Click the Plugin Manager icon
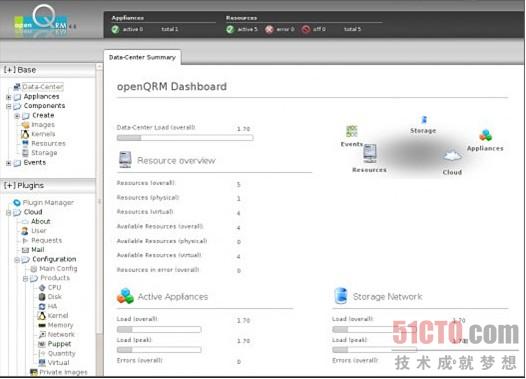This screenshot has height=379, width=526. [x=17, y=203]
